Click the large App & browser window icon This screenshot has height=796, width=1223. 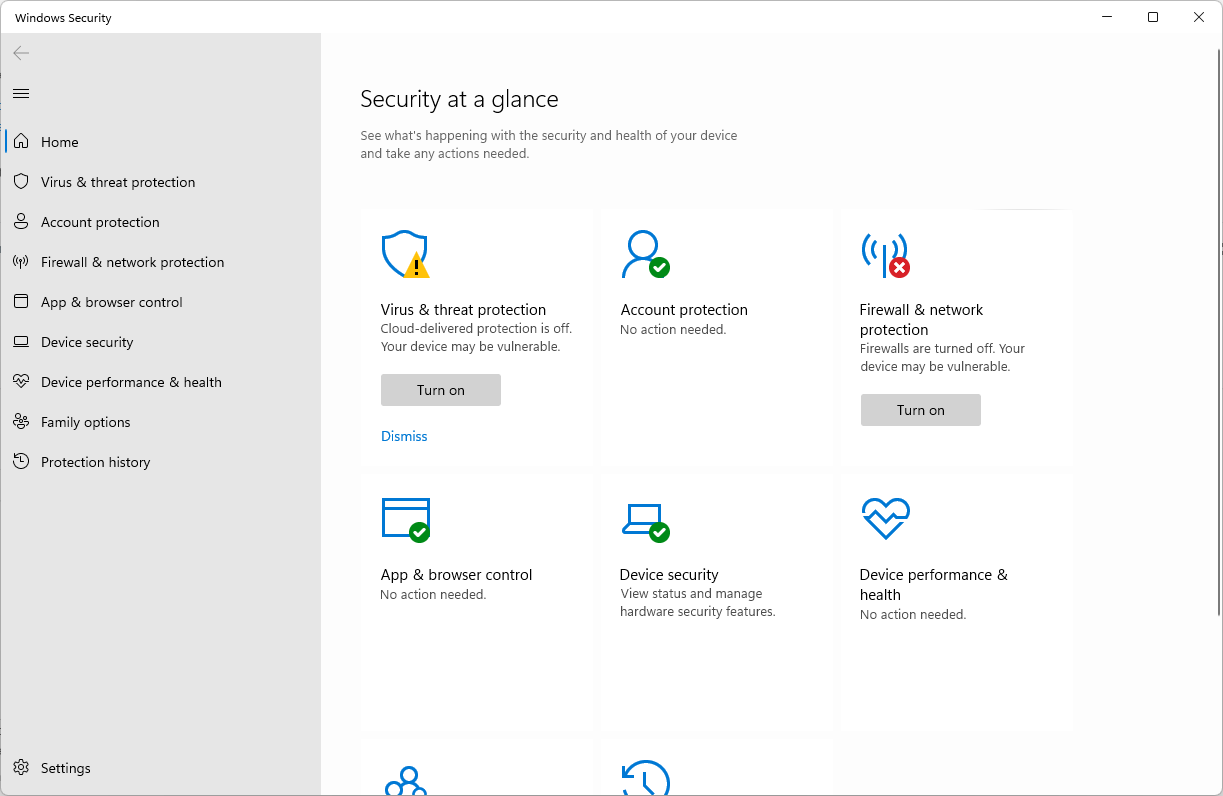[405, 520]
